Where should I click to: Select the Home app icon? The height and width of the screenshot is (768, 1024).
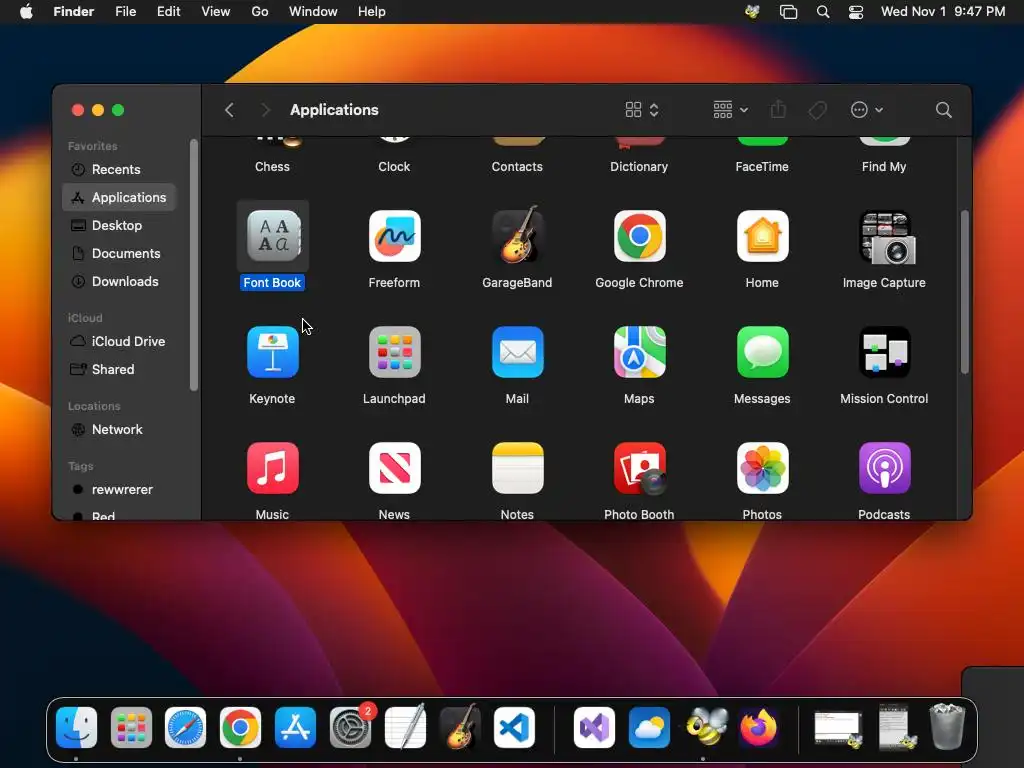tap(762, 236)
